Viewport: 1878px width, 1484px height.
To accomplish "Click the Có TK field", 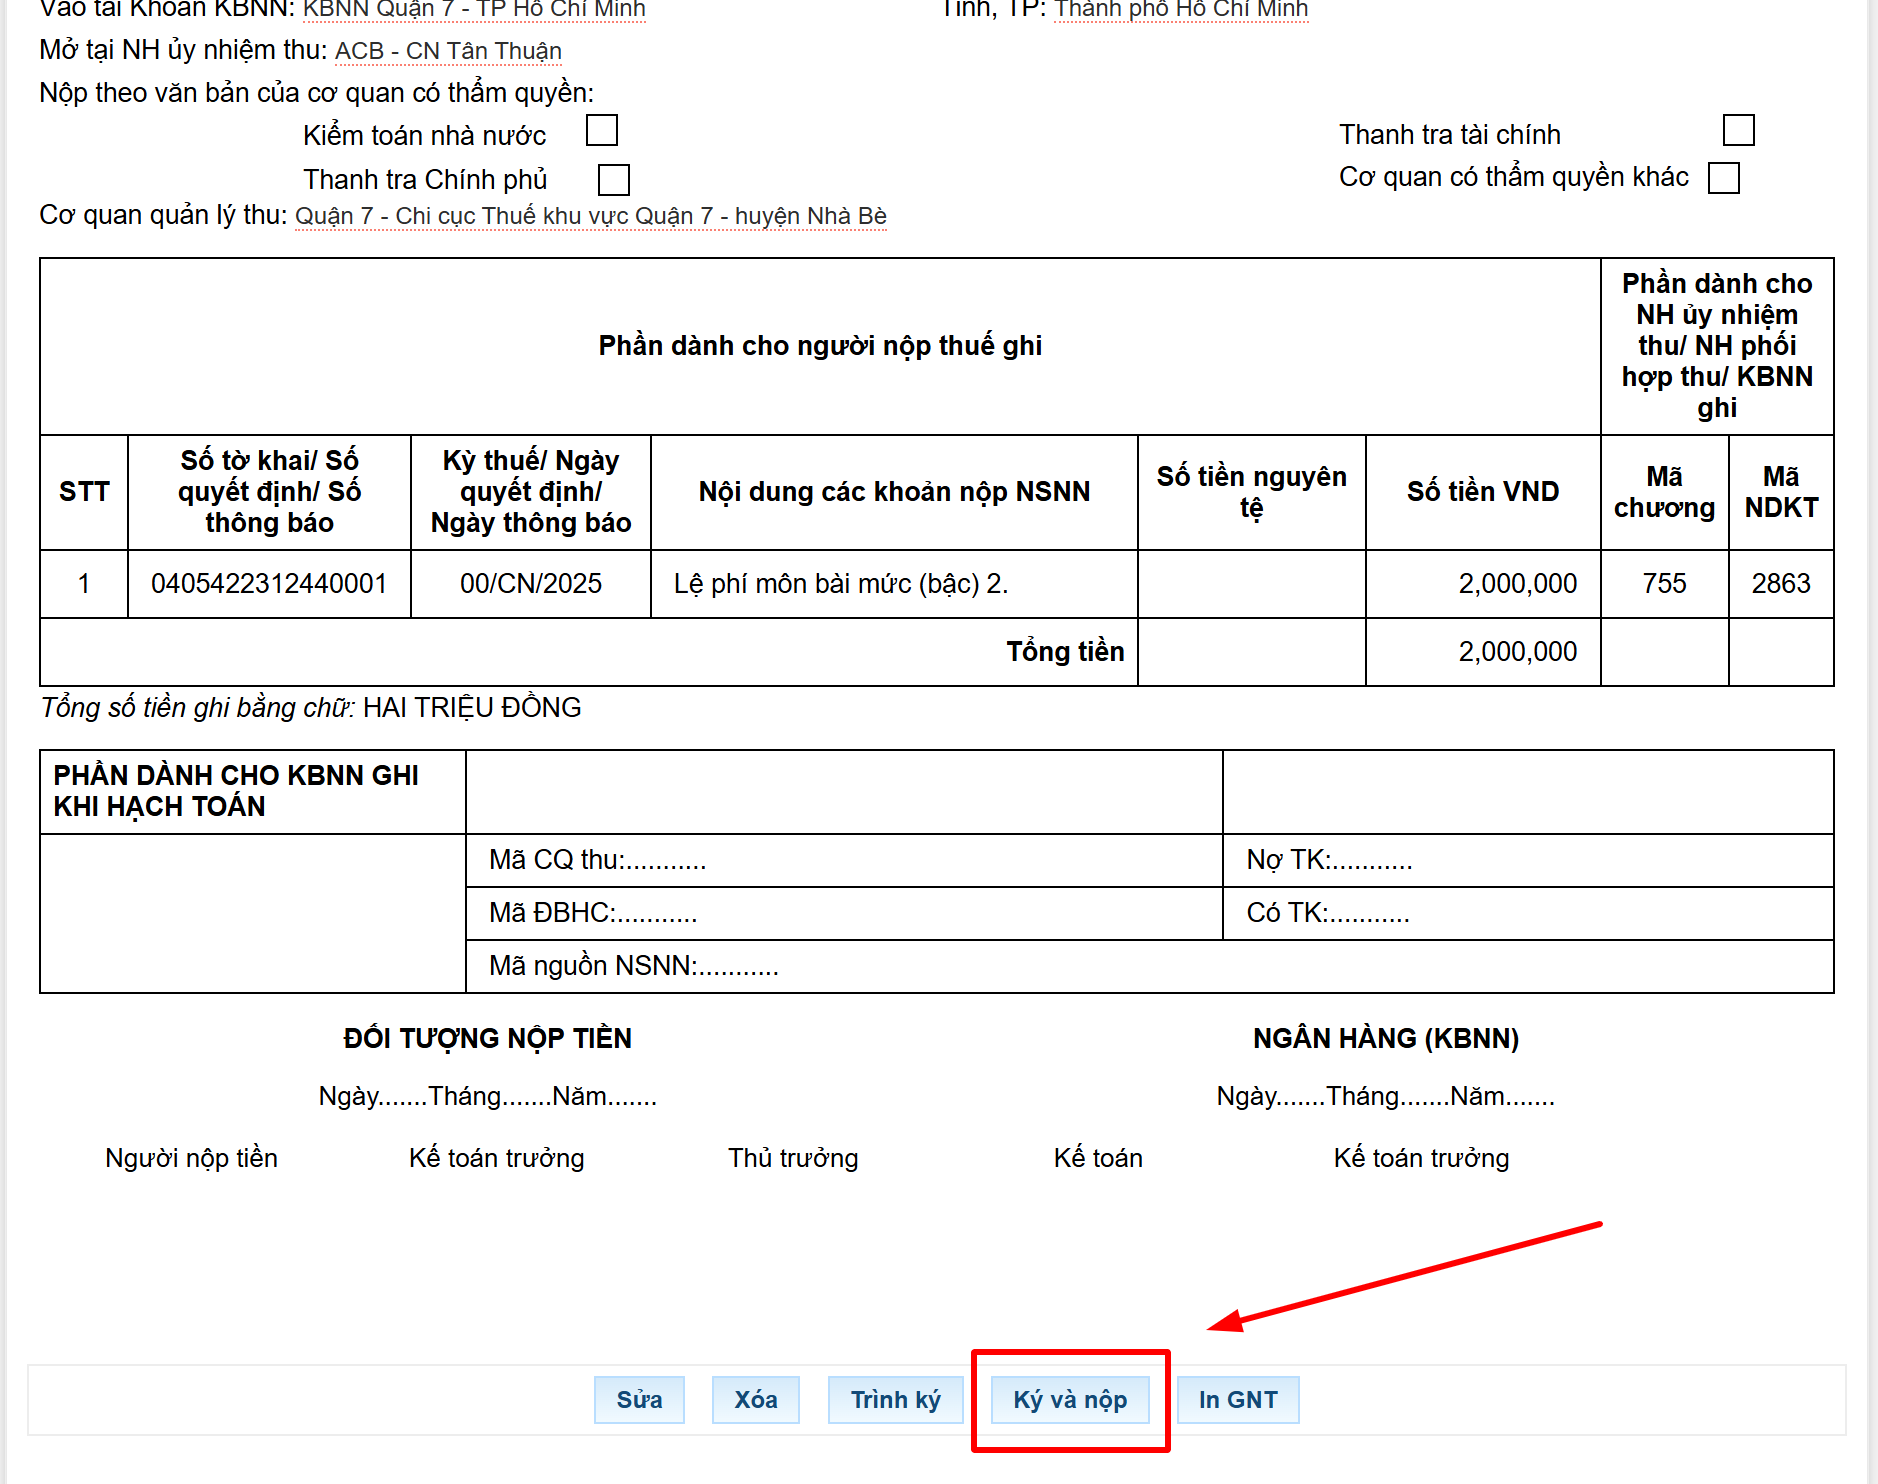I will click(x=1528, y=913).
